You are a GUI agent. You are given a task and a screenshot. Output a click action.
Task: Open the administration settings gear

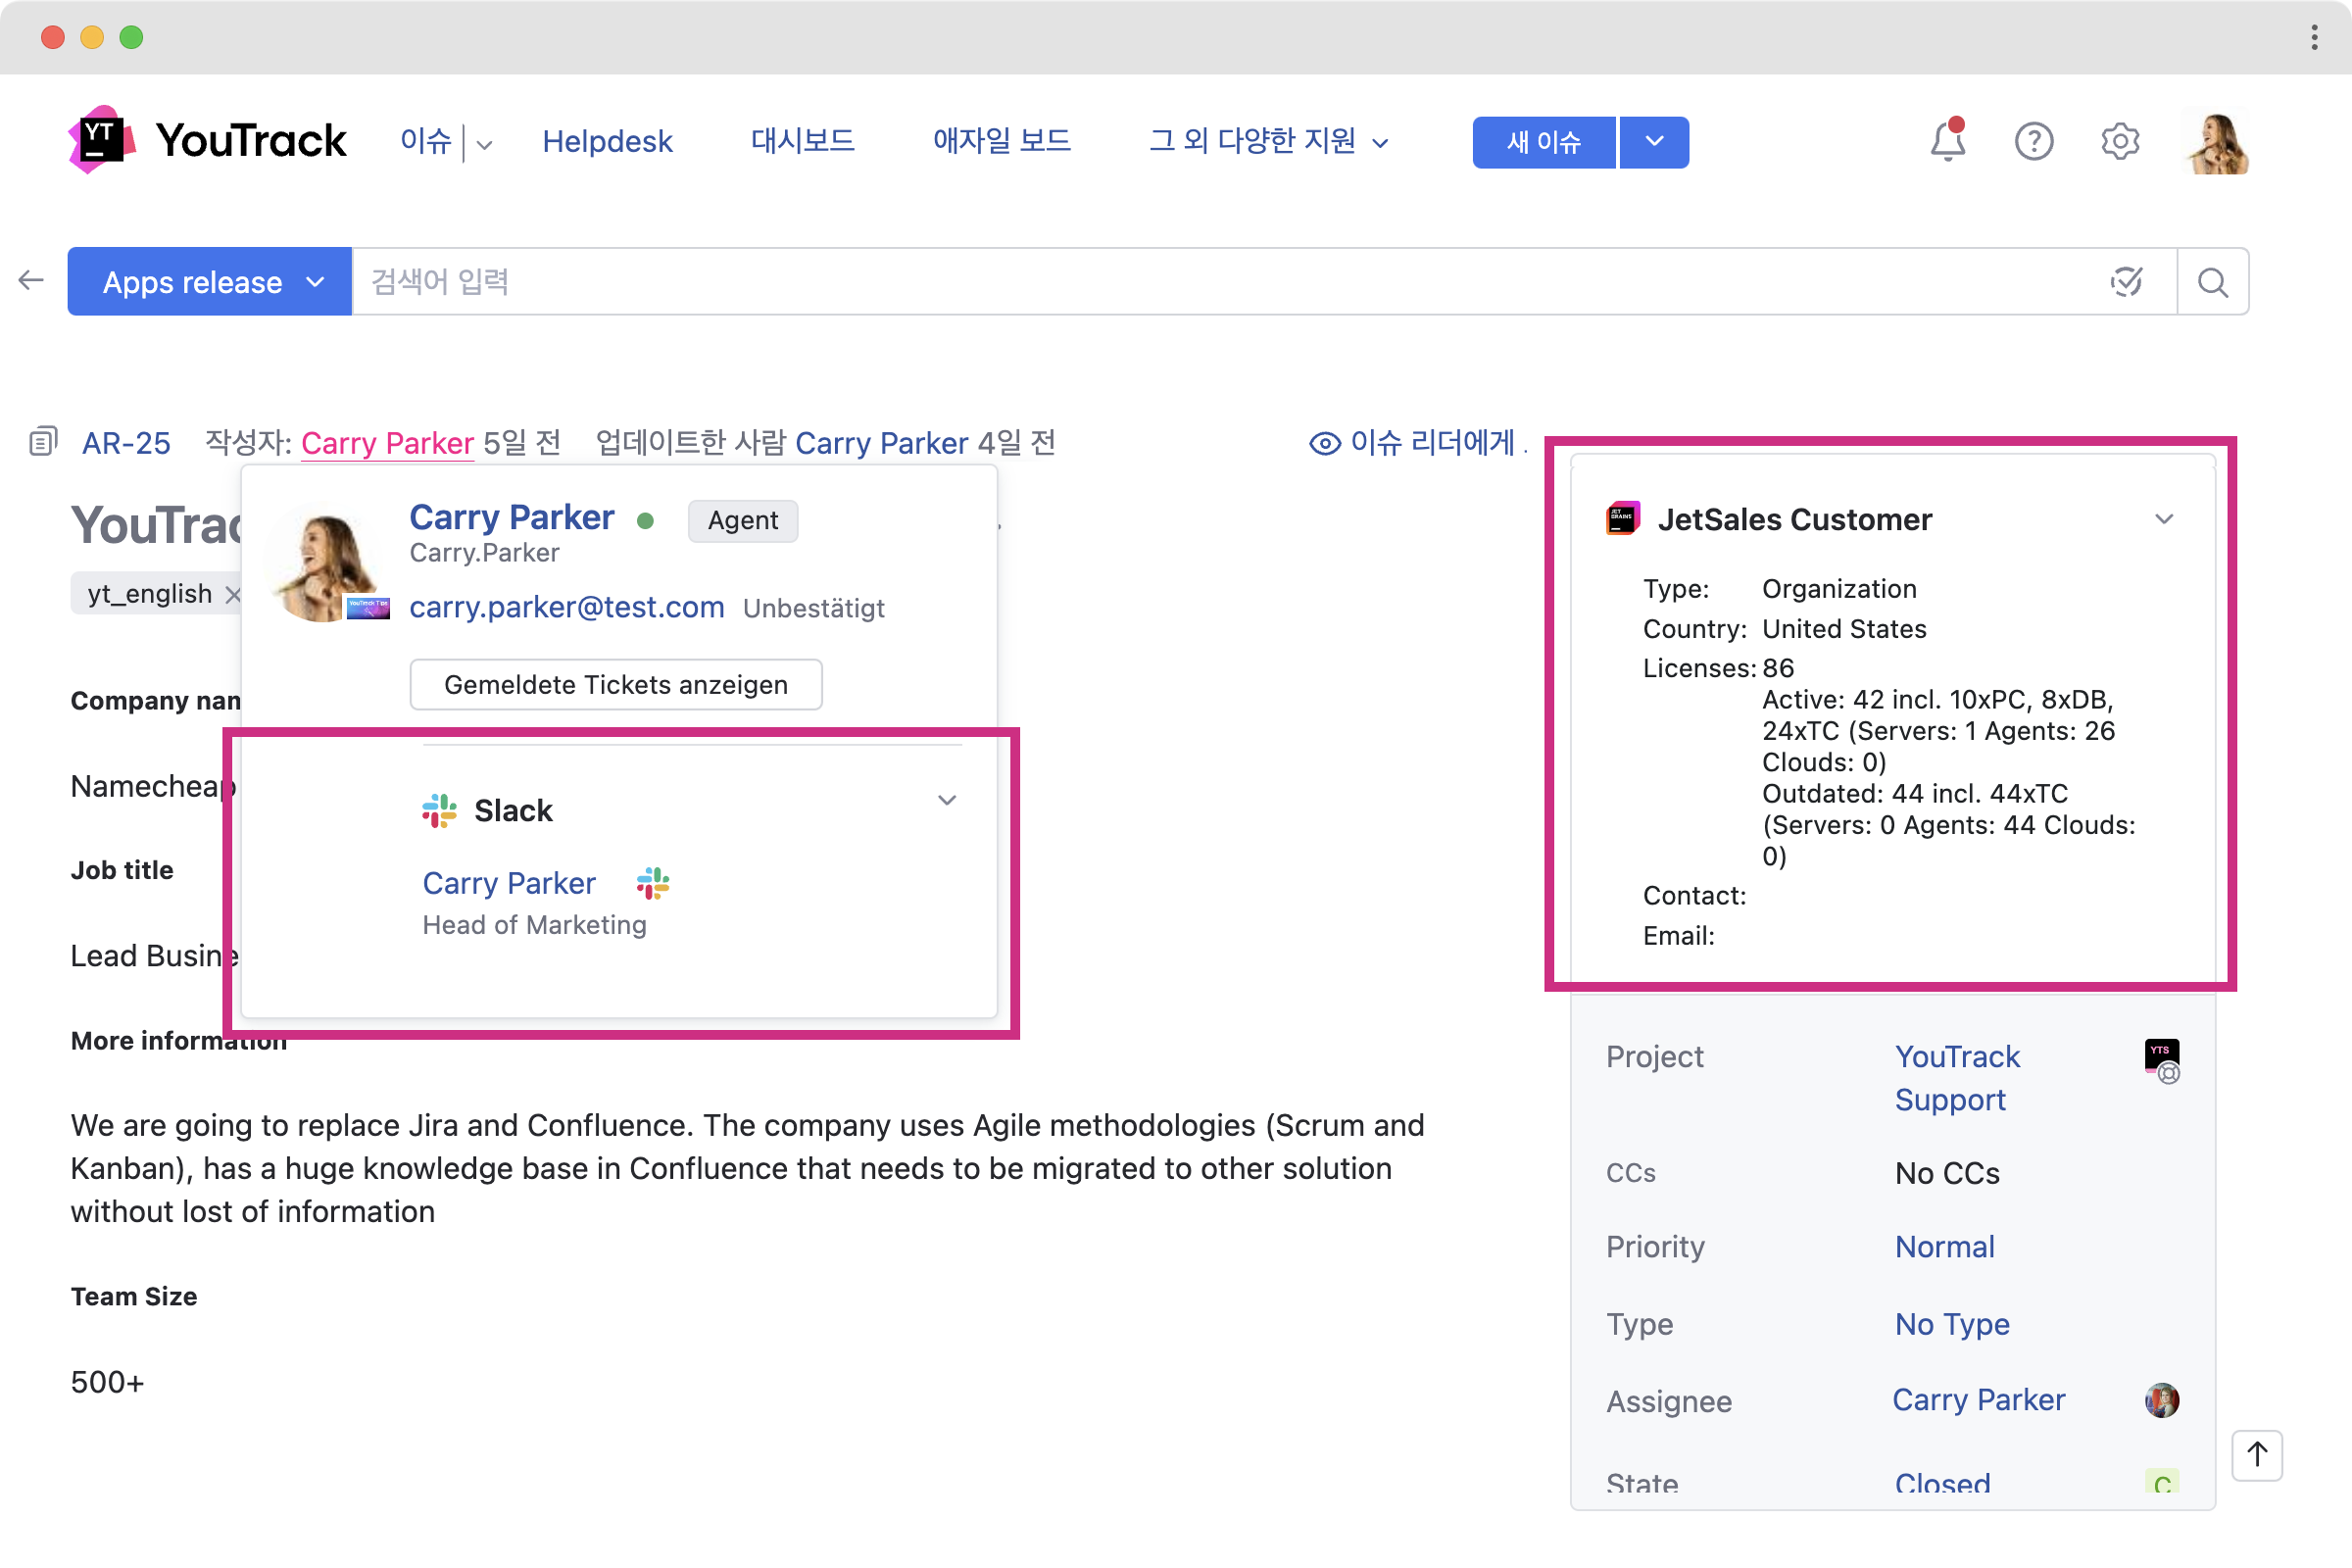[x=2119, y=141]
